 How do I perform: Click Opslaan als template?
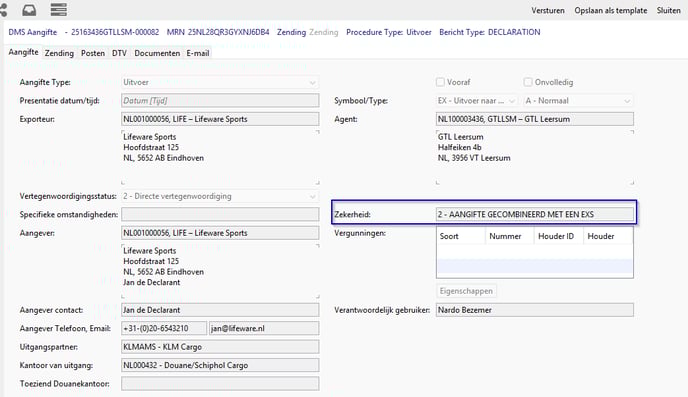point(611,11)
